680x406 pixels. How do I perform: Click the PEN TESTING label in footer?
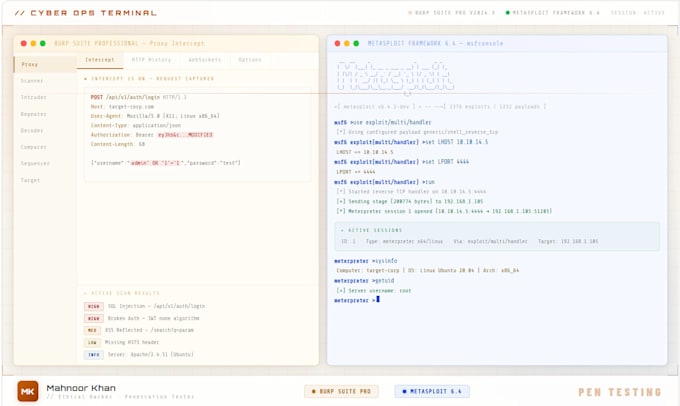point(620,392)
